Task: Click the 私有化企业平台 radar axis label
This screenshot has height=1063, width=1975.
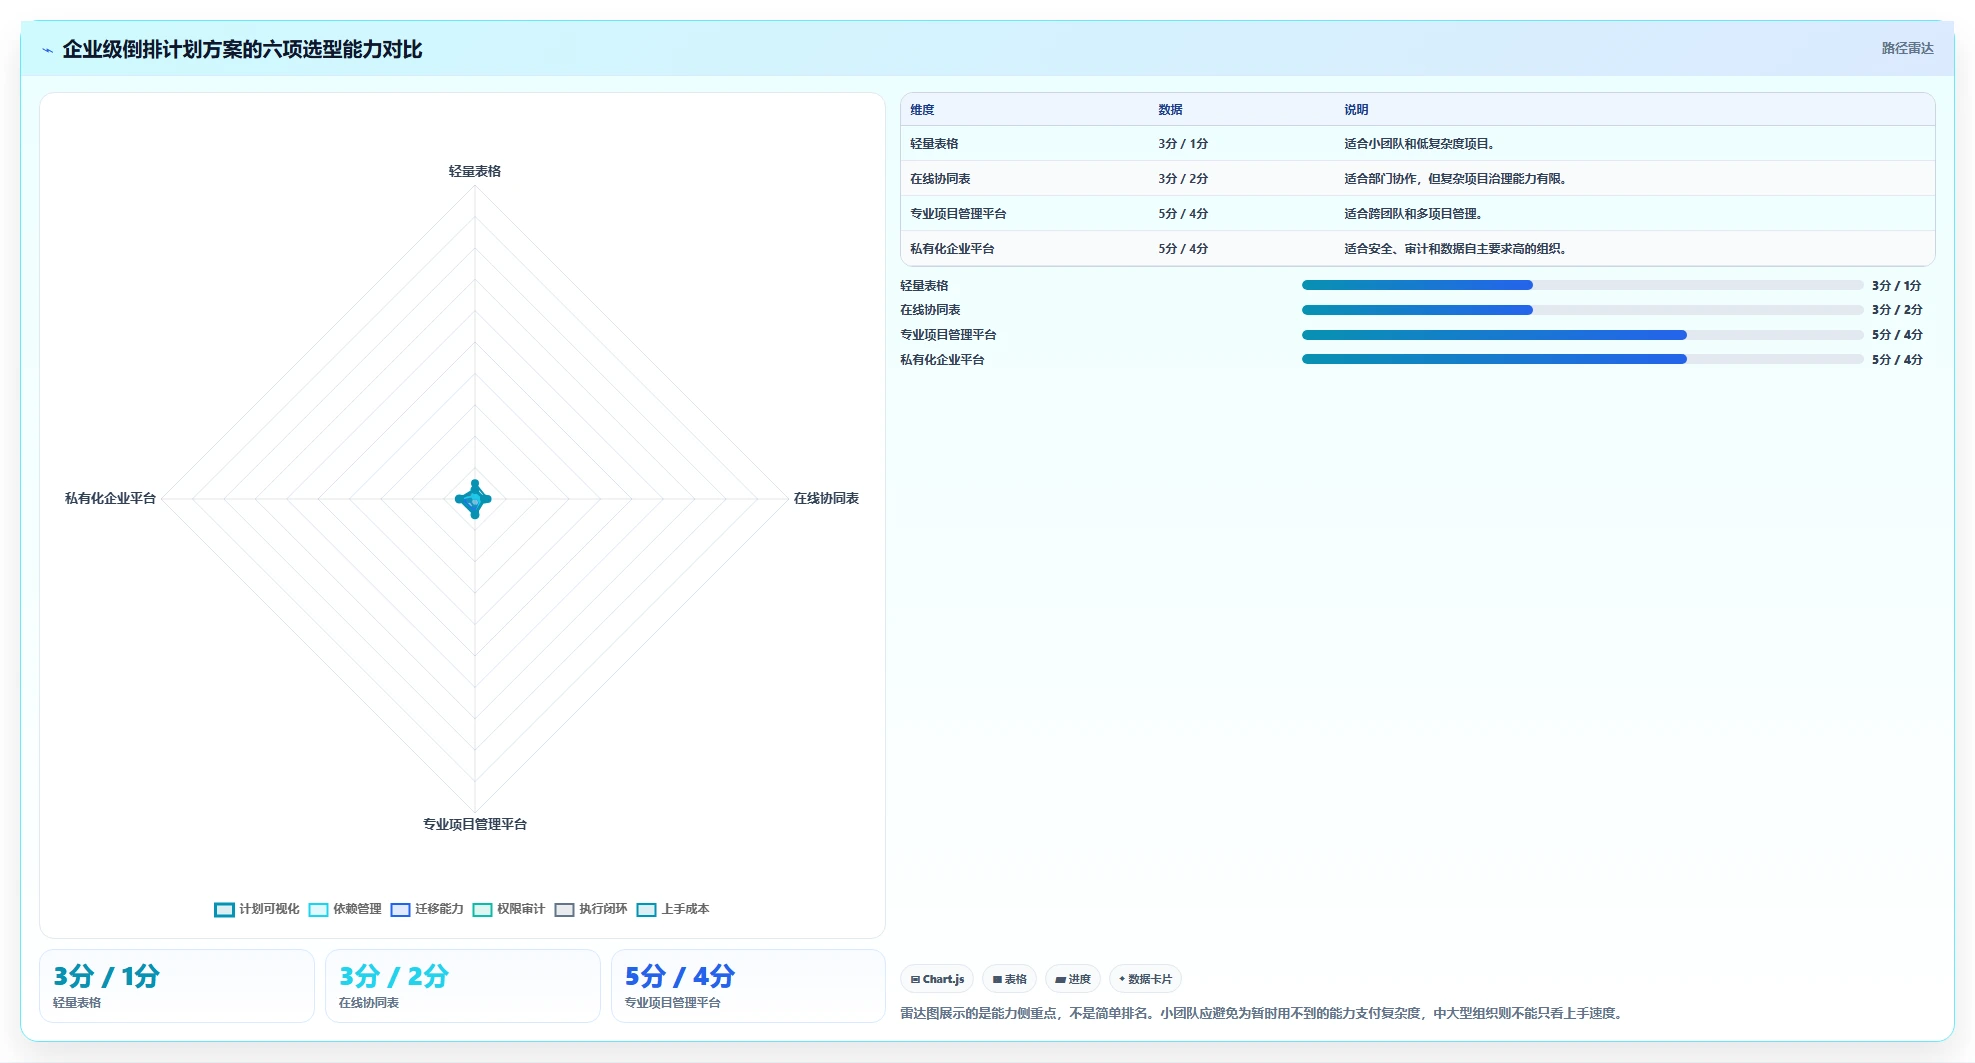Action: [x=110, y=498]
